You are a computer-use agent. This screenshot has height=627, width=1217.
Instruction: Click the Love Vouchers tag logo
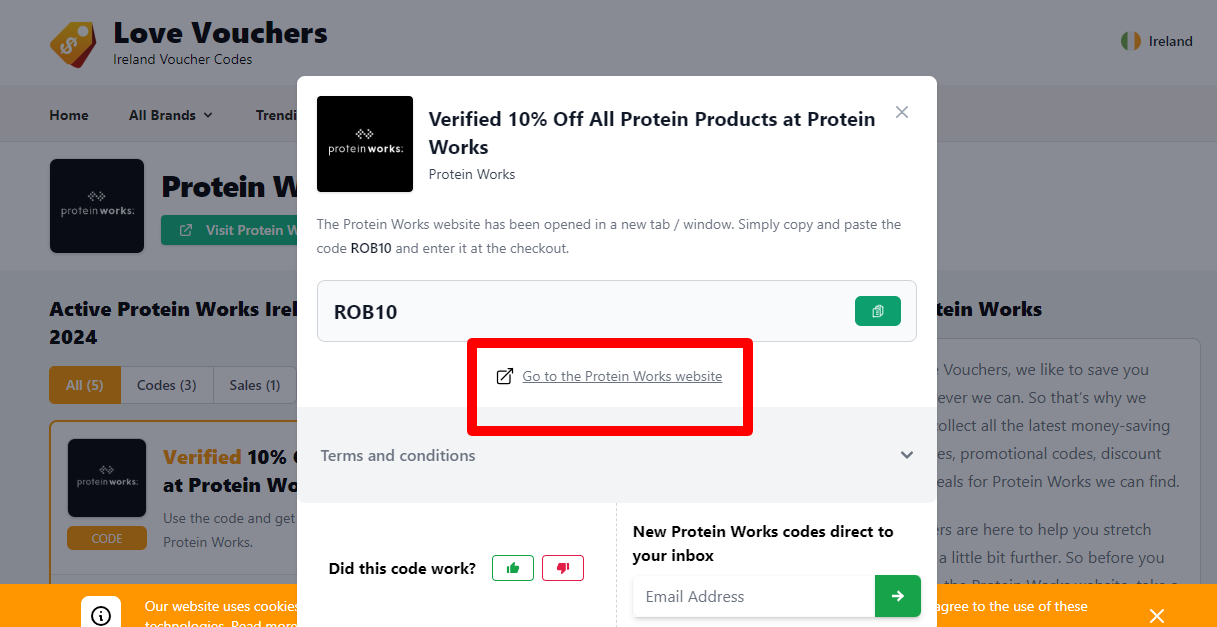72,42
